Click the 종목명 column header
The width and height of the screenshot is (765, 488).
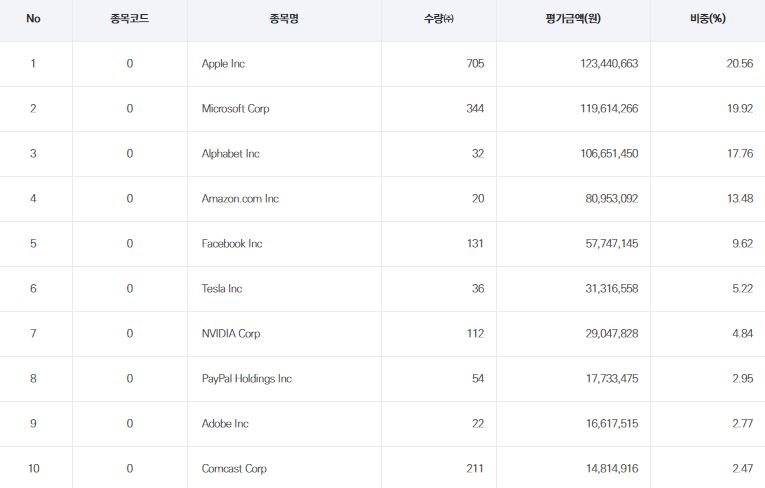coord(284,19)
